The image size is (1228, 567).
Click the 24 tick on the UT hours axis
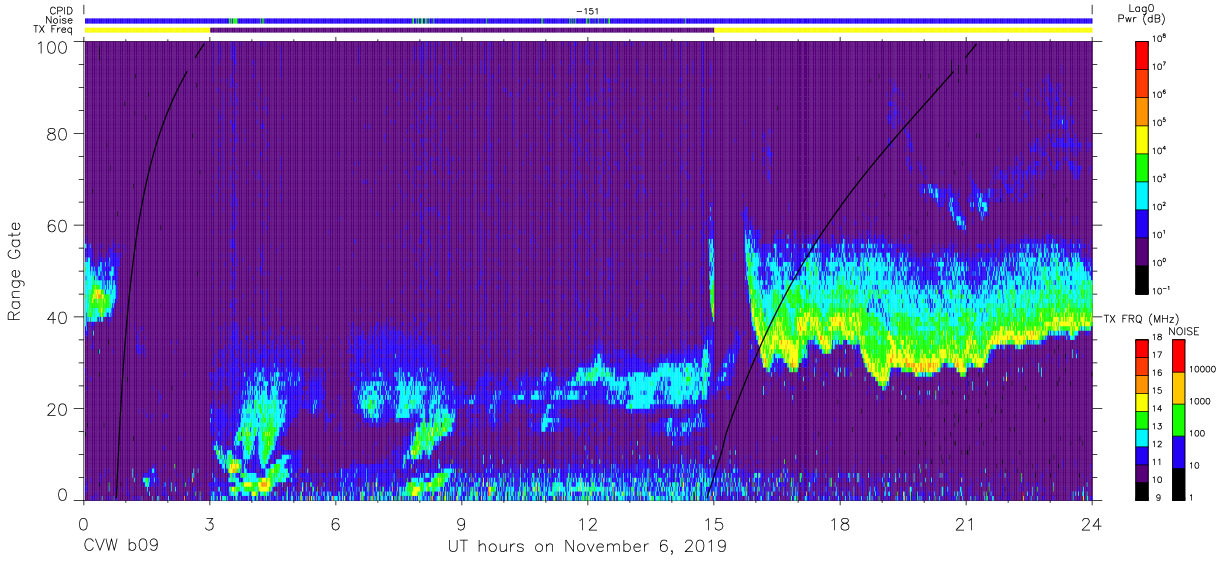coord(1092,523)
